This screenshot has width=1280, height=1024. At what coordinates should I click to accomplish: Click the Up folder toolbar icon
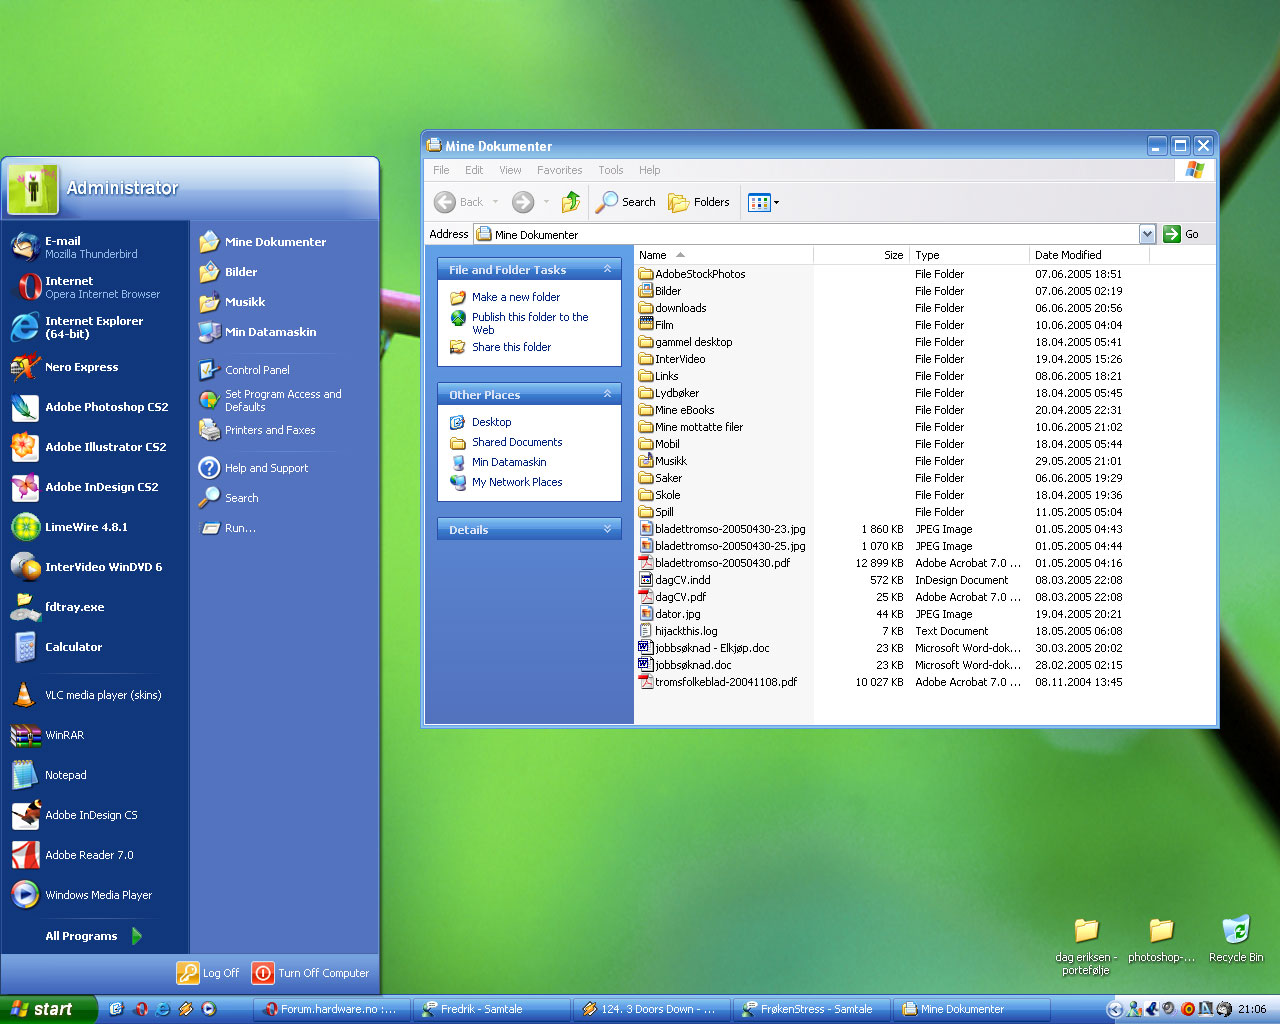tap(571, 202)
